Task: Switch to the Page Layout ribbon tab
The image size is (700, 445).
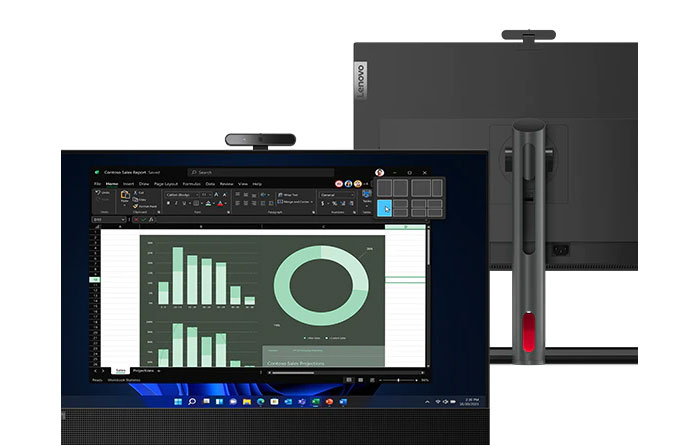Action: (166, 183)
